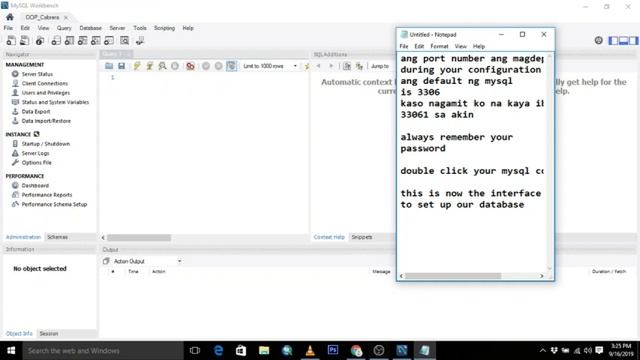This screenshot has height=360, width=640.
Task: Open the Scripting menu
Action: coord(164,28)
